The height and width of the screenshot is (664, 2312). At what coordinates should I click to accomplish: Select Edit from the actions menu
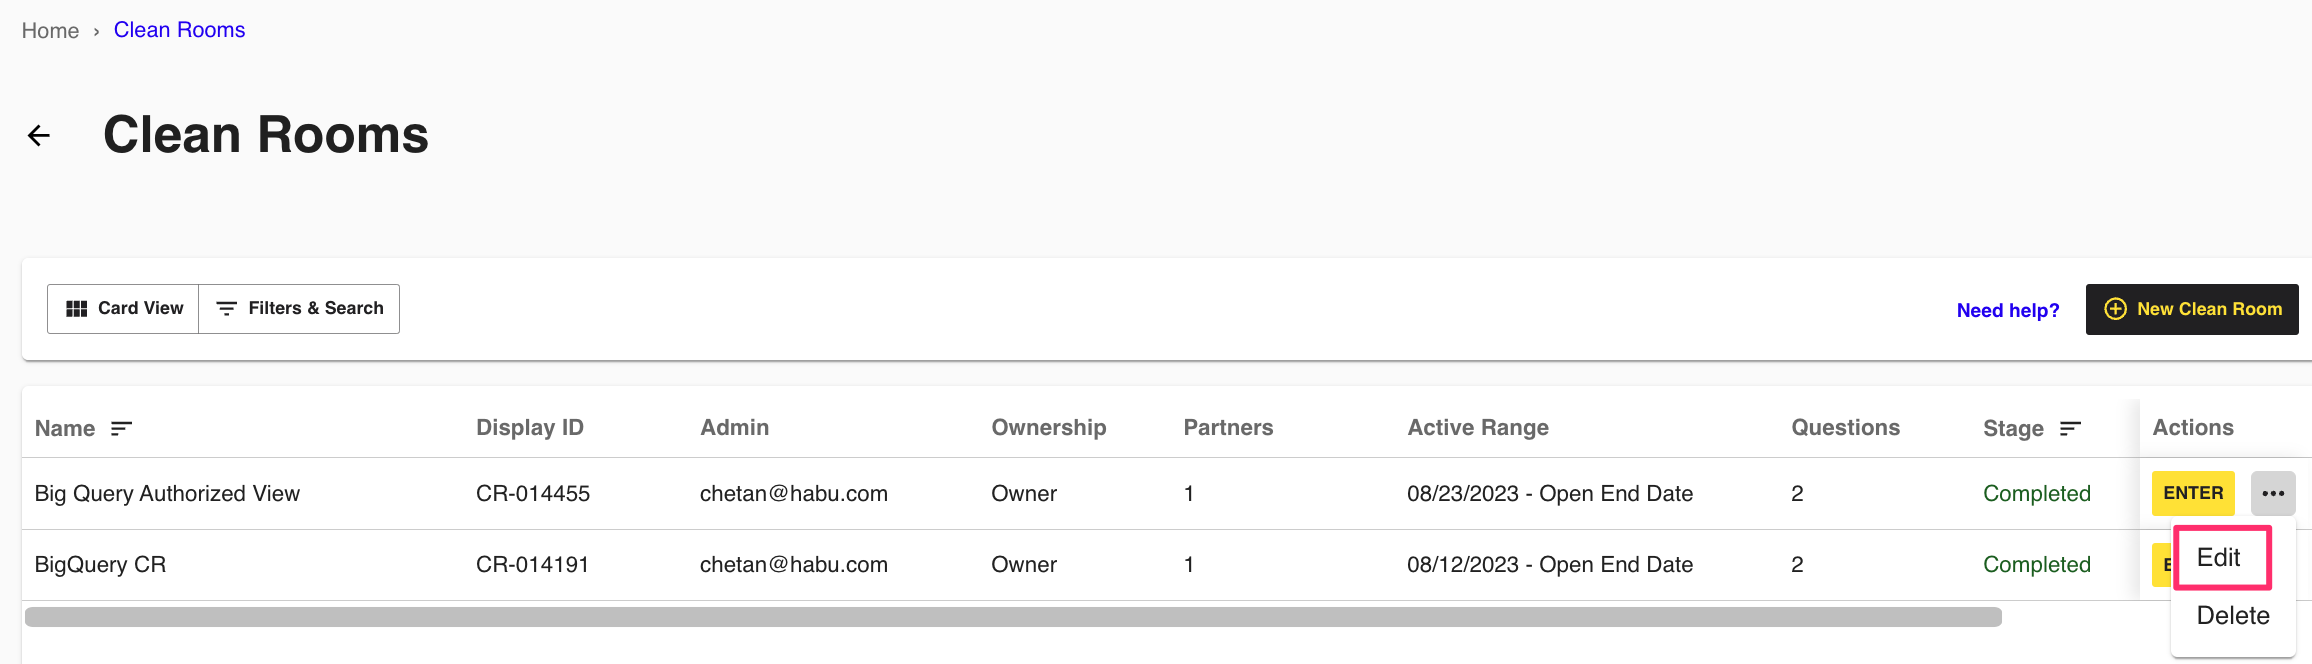[x=2219, y=558]
